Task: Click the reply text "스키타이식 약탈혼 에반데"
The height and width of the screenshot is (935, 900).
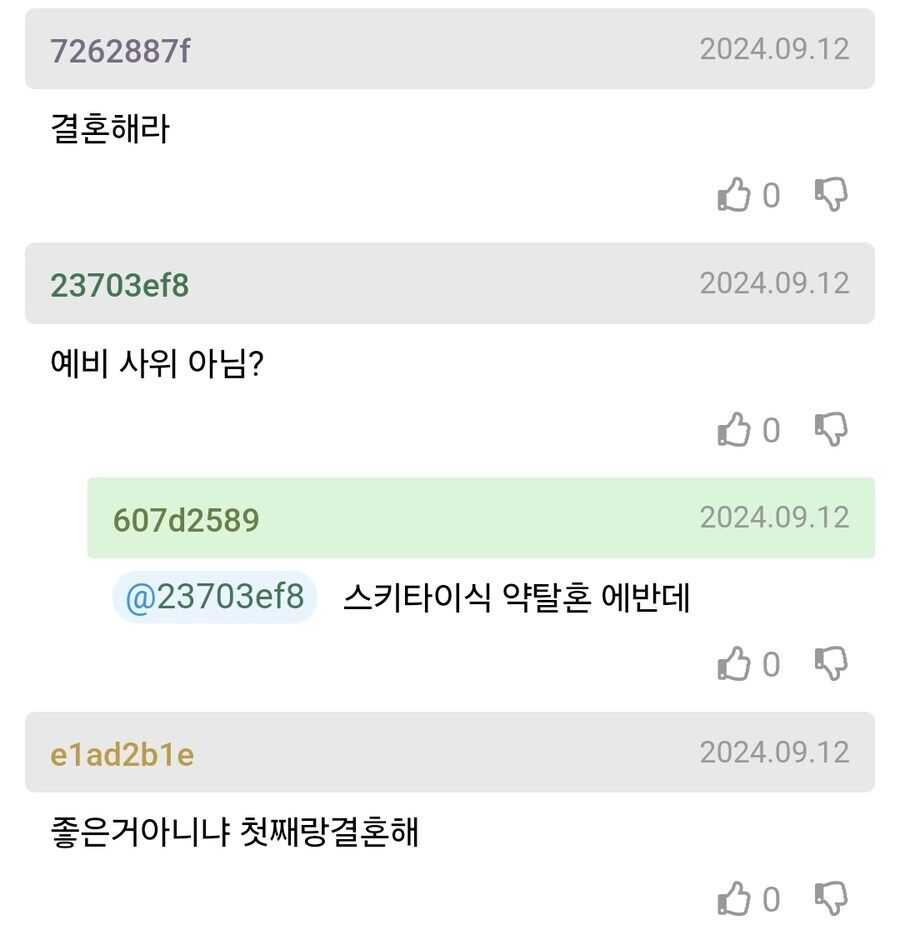Action: tap(516, 598)
